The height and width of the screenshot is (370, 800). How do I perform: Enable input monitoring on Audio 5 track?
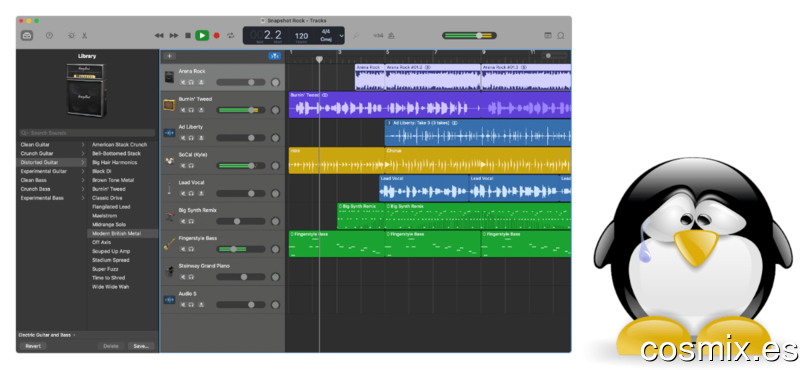201,305
